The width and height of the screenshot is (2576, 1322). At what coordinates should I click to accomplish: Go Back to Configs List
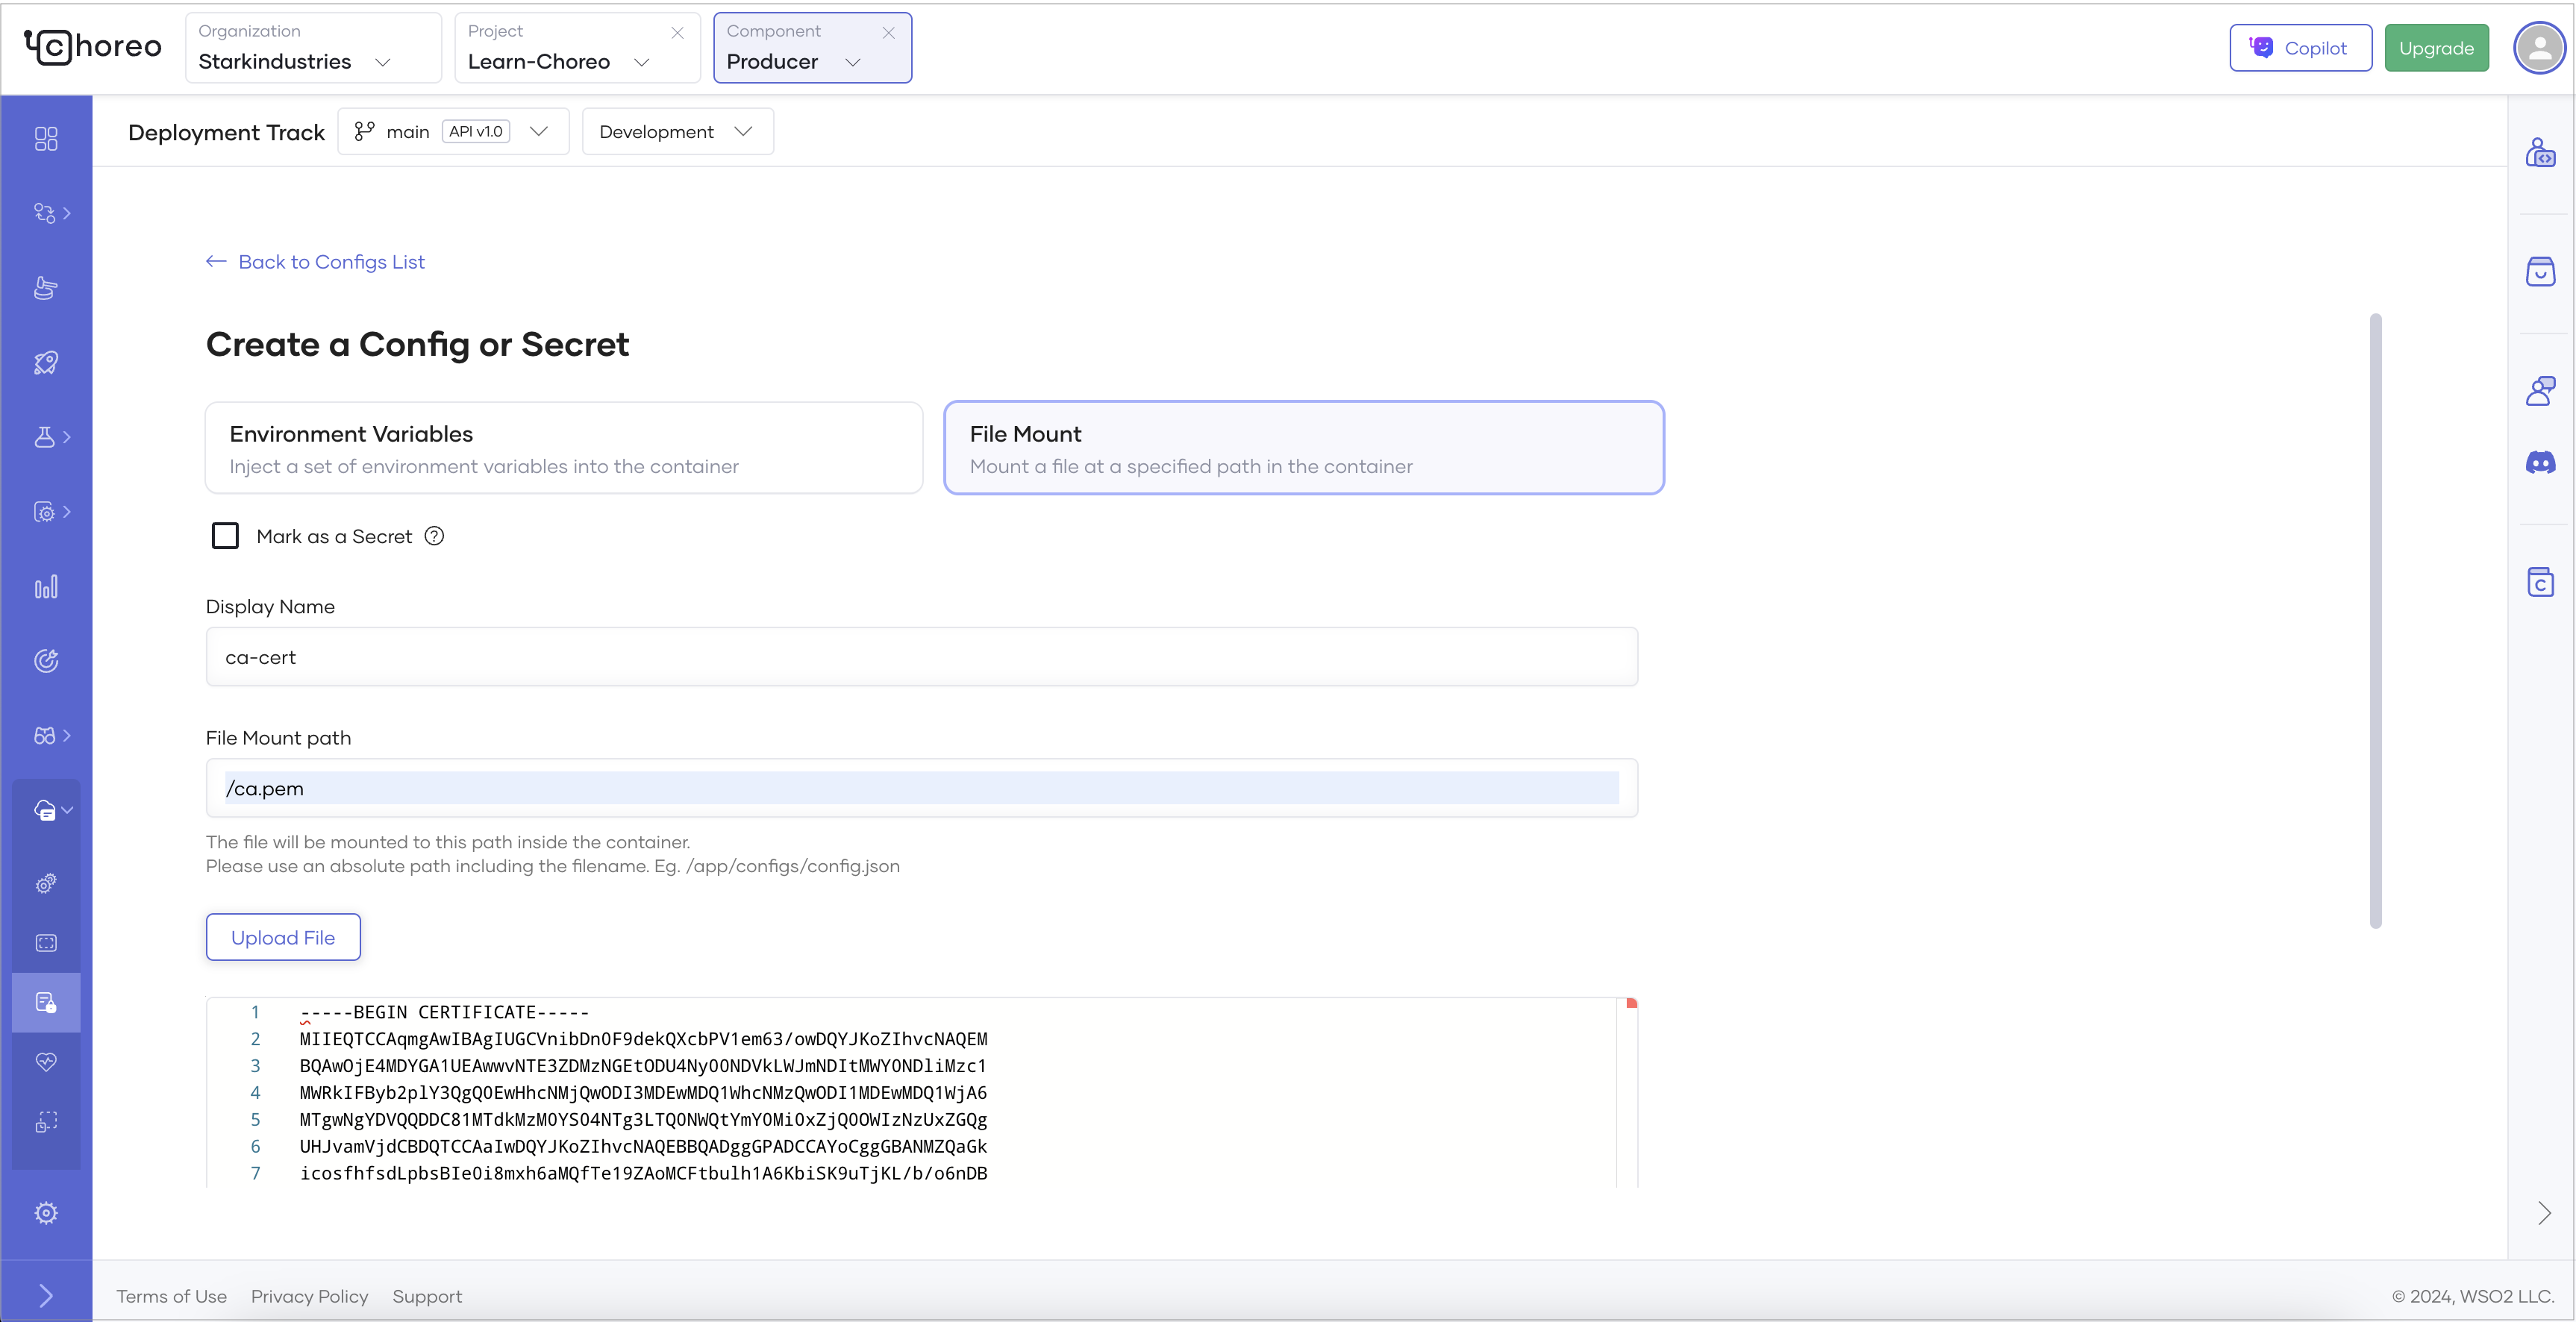coord(316,262)
